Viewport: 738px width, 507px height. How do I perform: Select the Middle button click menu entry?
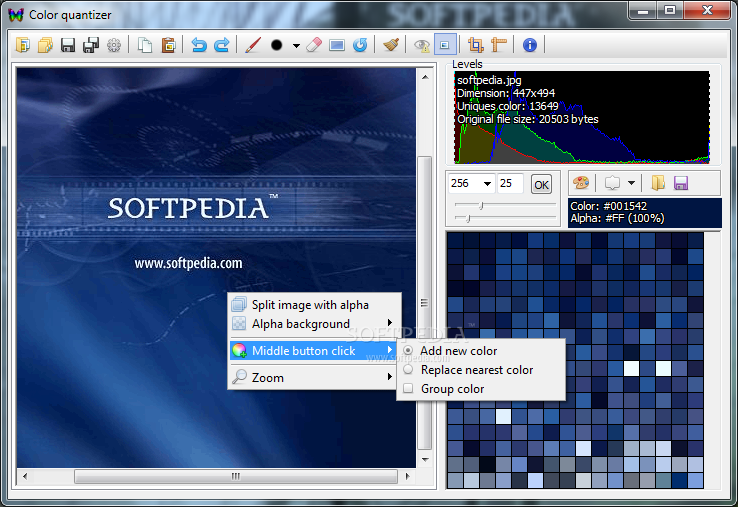(x=314, y=351)
